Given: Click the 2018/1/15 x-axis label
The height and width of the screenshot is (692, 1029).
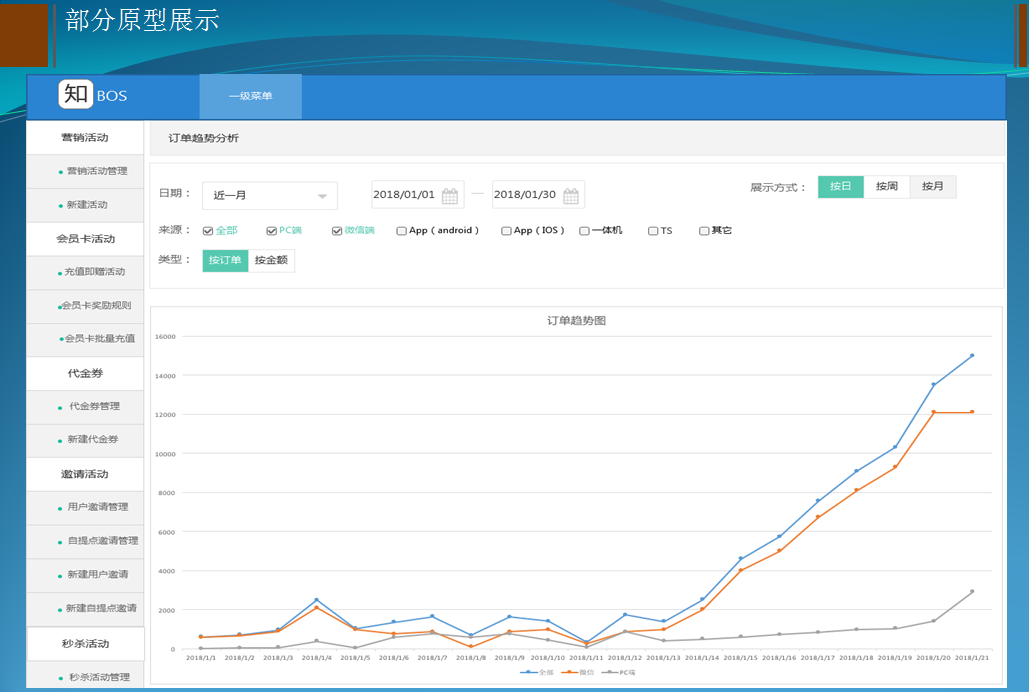Looking at the screenshot, I should pyautogui.click(x=740, y=658).
